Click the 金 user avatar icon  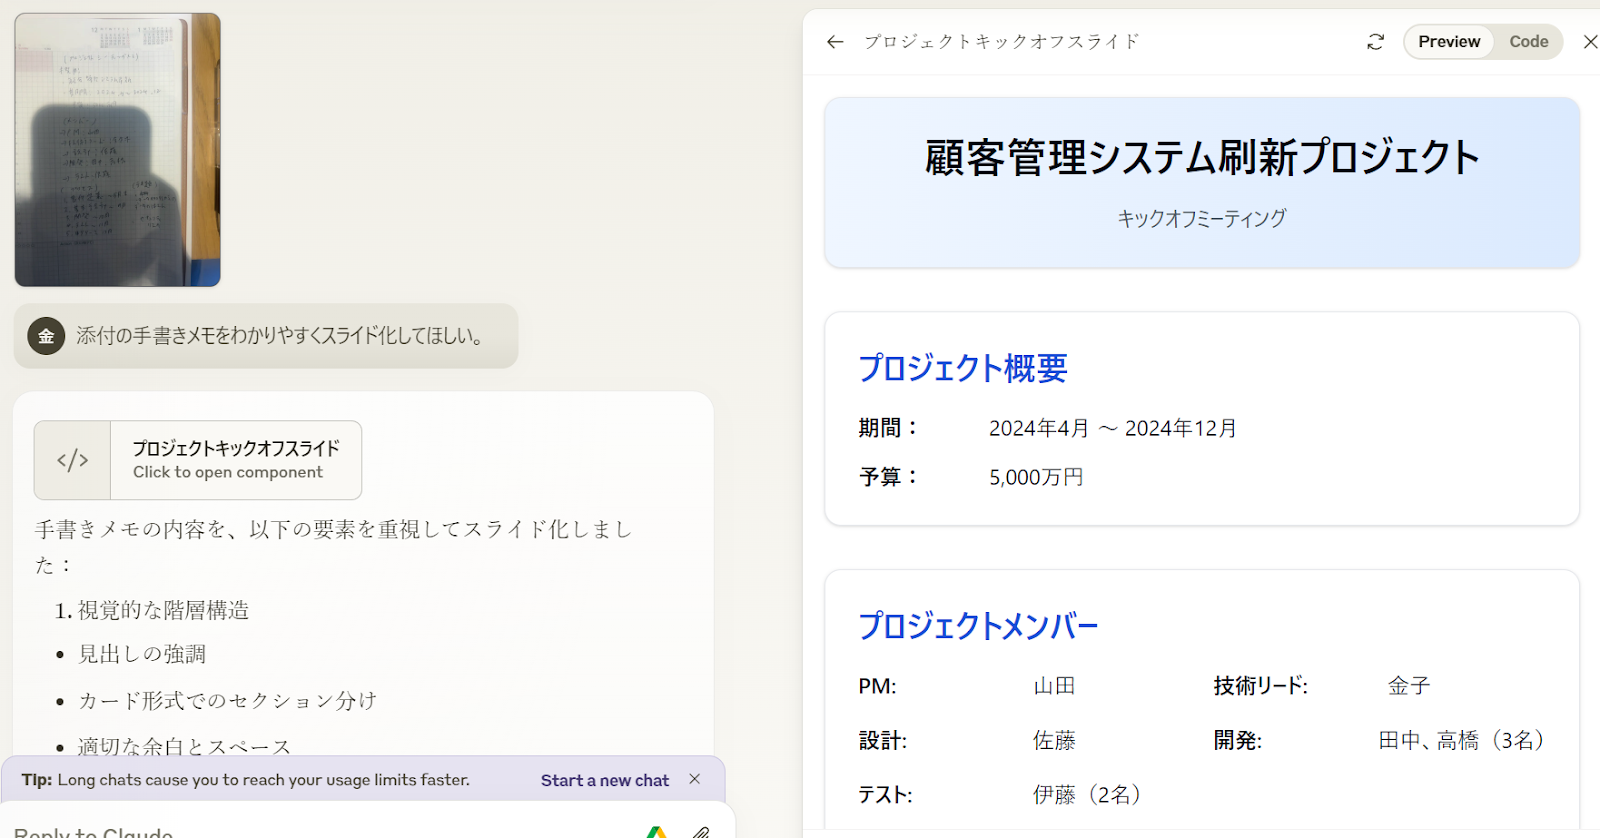(x=46, y=336)
